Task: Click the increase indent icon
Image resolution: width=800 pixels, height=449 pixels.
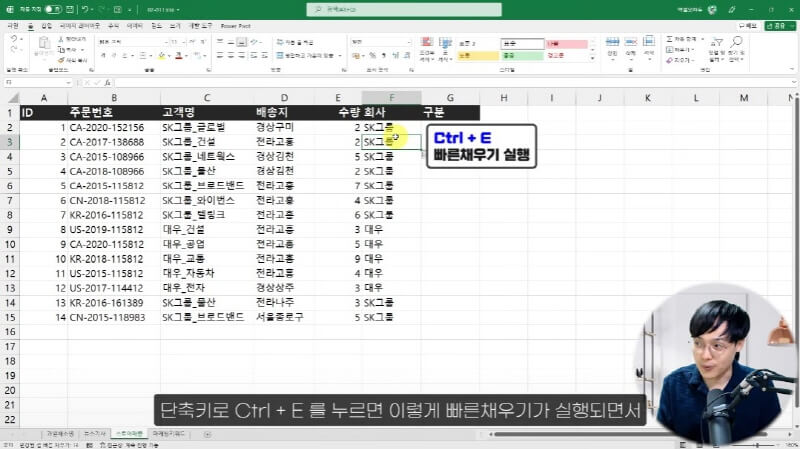Action: pos(264,55)
